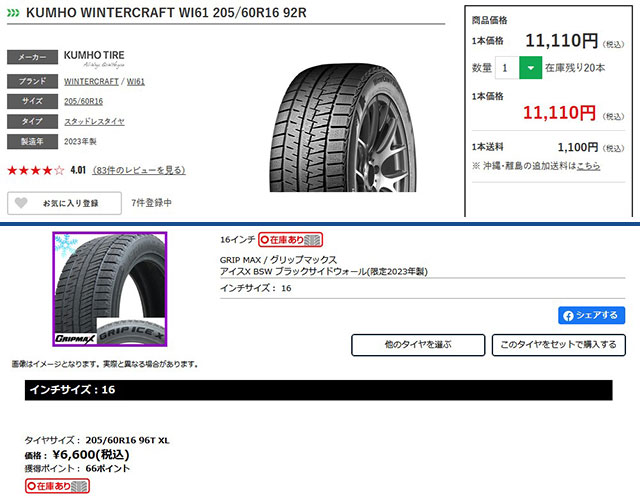The width and height of the screenshot is (640, 500).
Task: Click the Facebook シェアする share button
Action: (591, 315)
